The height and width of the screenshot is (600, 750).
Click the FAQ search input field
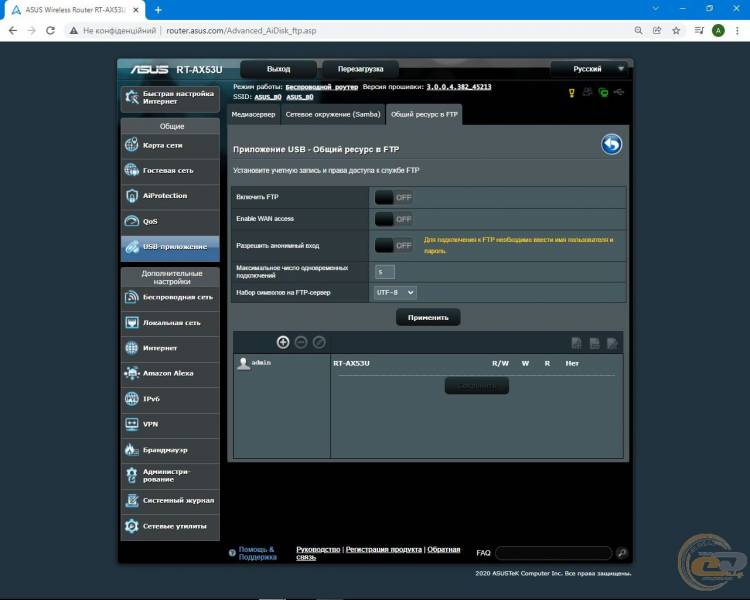coord(554,553)
